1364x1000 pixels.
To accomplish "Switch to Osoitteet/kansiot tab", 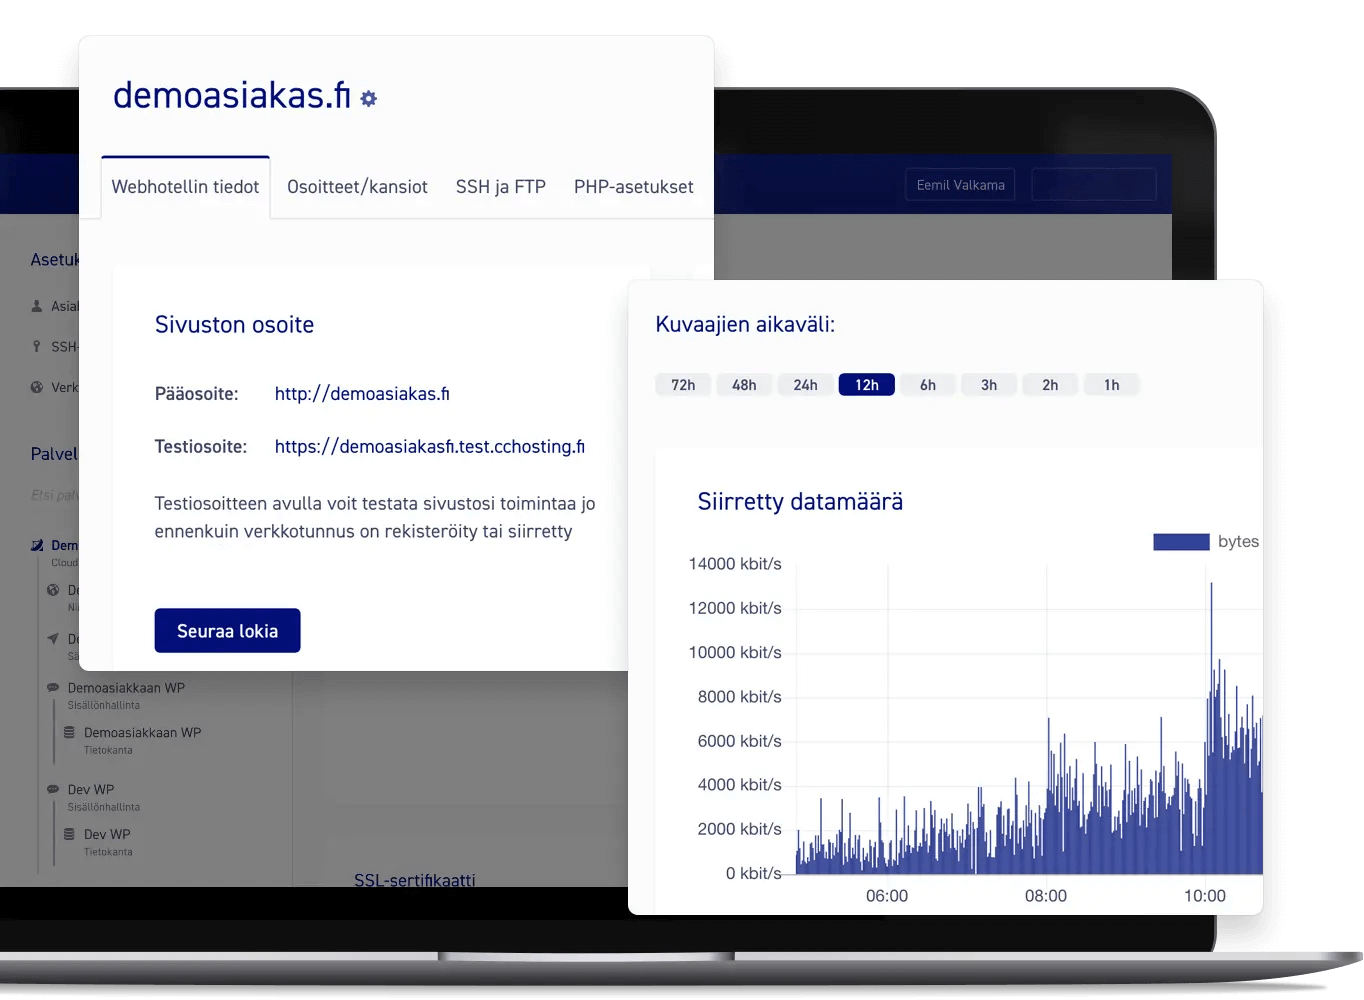I will pyautogui.click(x=357, y=187).
